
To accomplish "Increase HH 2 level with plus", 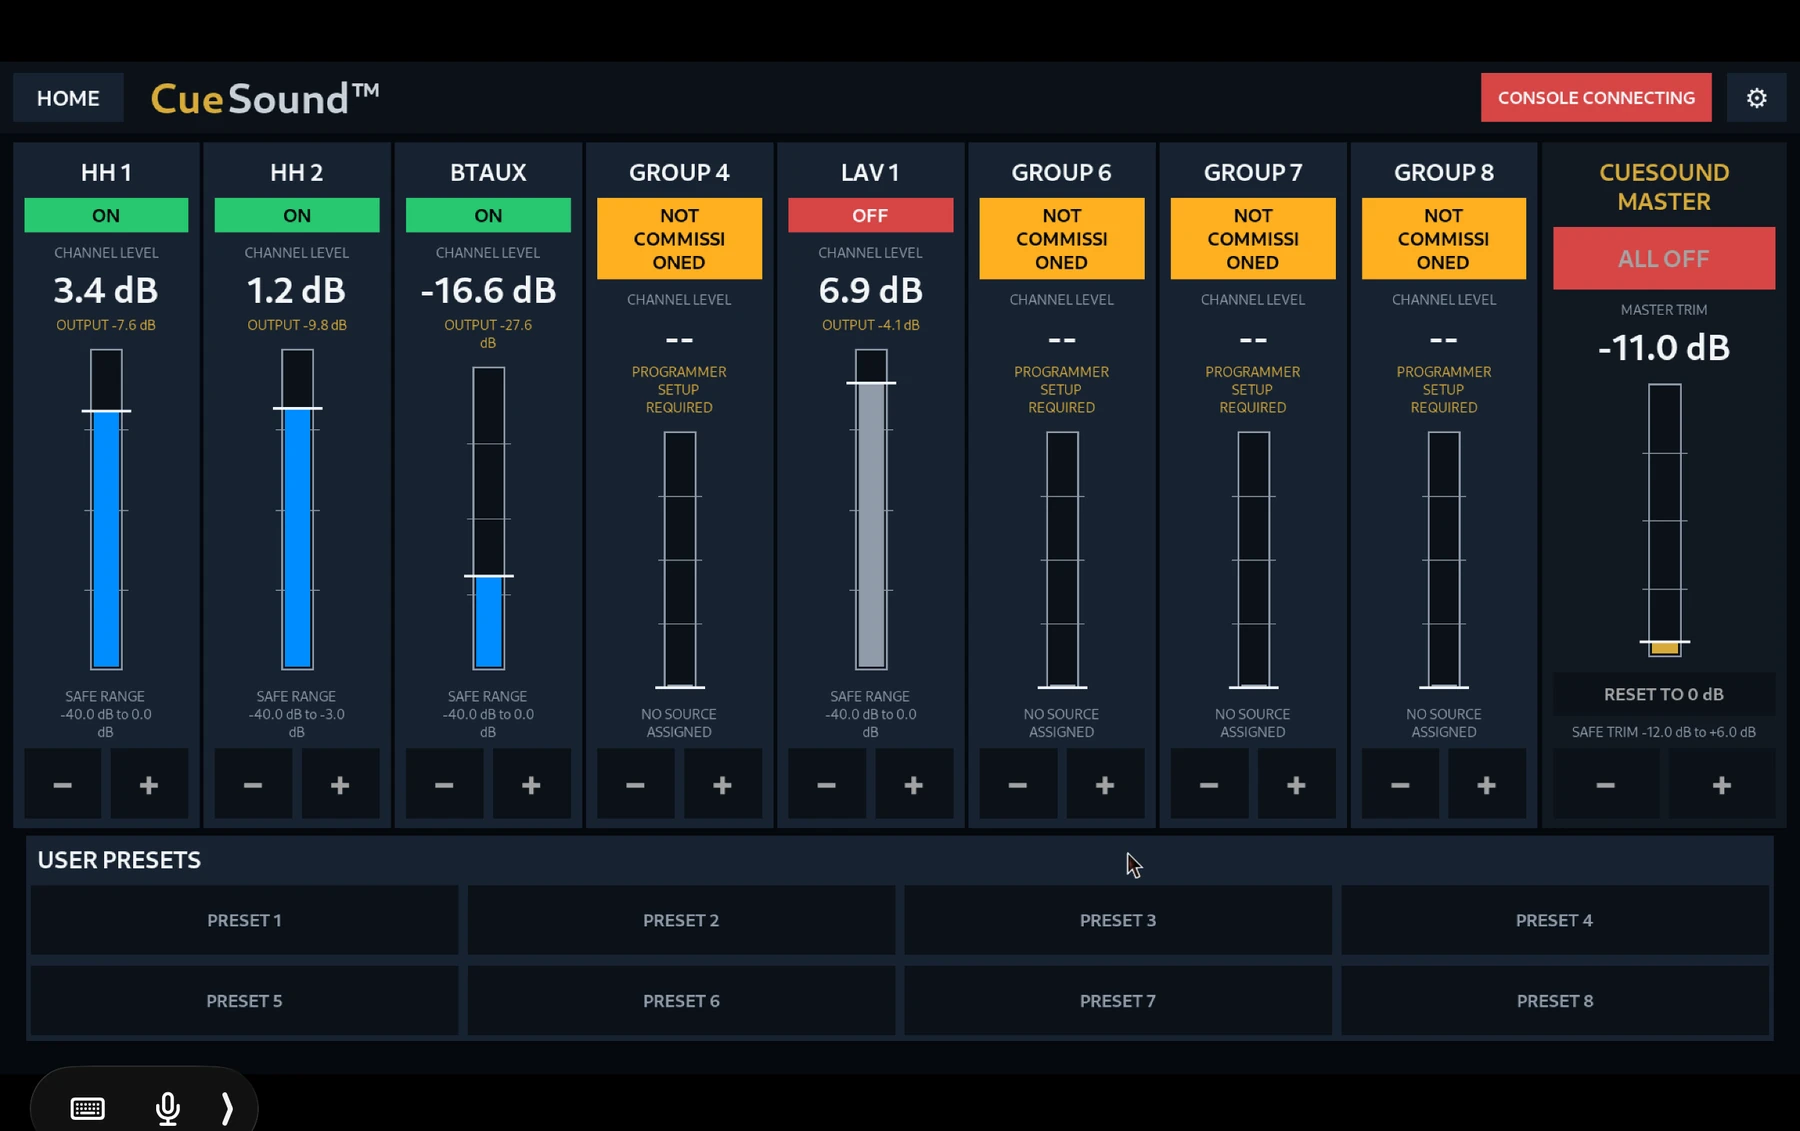I will [340, 785].
